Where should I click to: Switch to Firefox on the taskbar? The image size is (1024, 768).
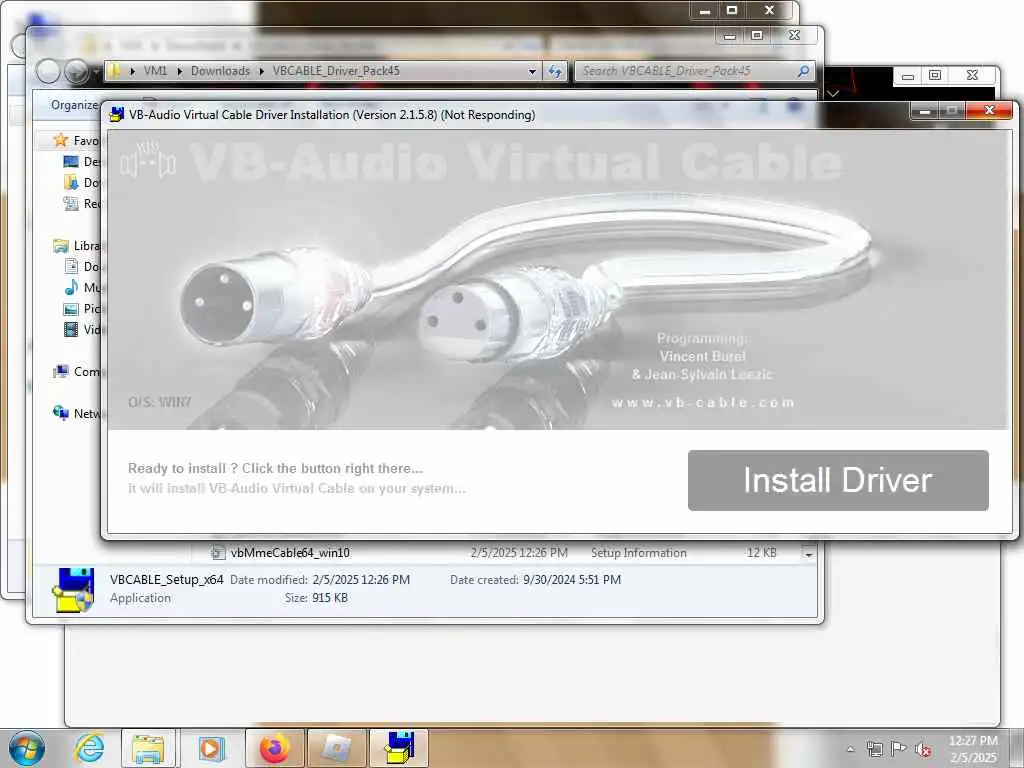click(275, 748)
